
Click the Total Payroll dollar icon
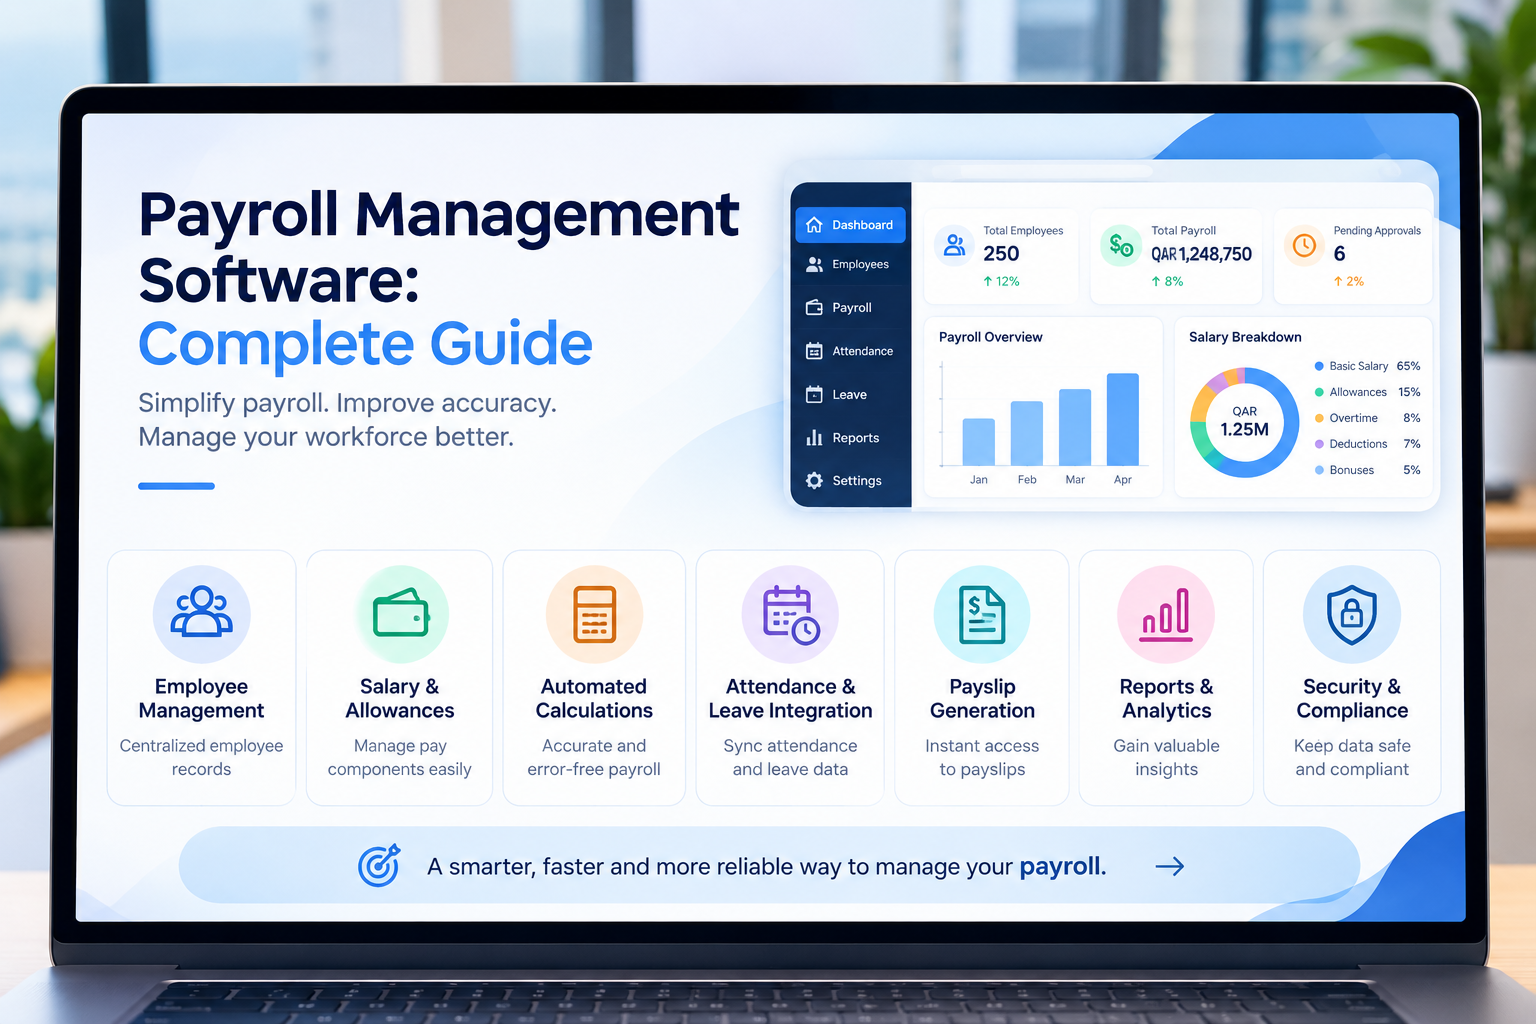click(1121, 245)
